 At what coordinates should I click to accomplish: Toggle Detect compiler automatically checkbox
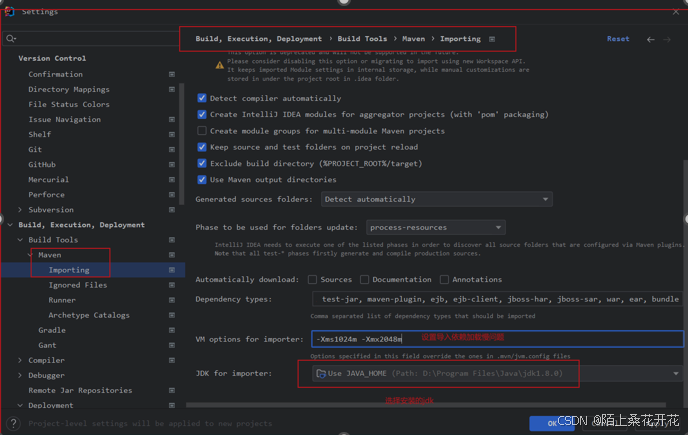(202, 98)
